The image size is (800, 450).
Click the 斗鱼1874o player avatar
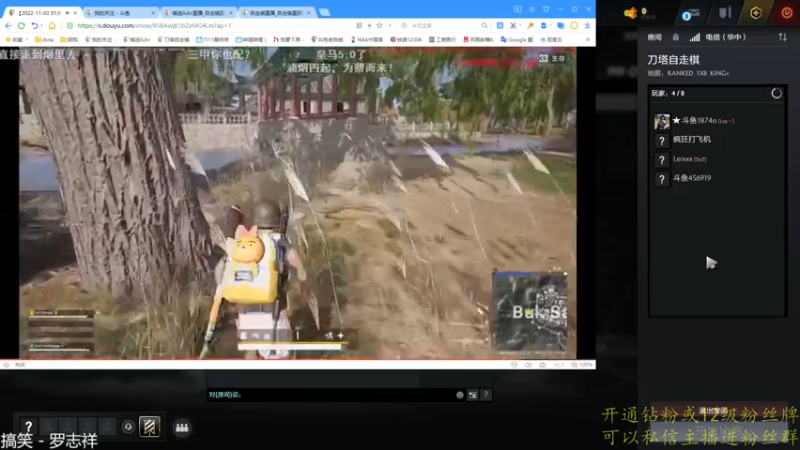[x=662, y=121]
